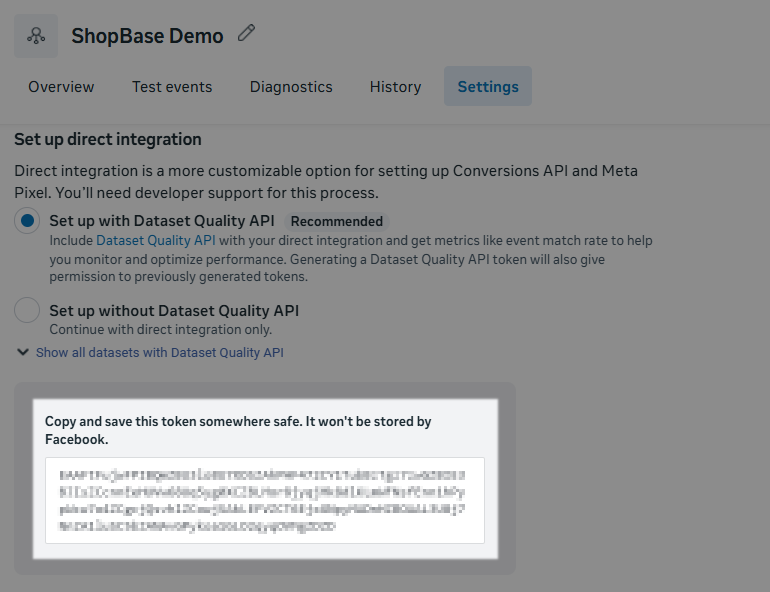The image size is (770, 592).
Task: Click the 'Copy and save this token' notice
Action: tap(238, 430)
